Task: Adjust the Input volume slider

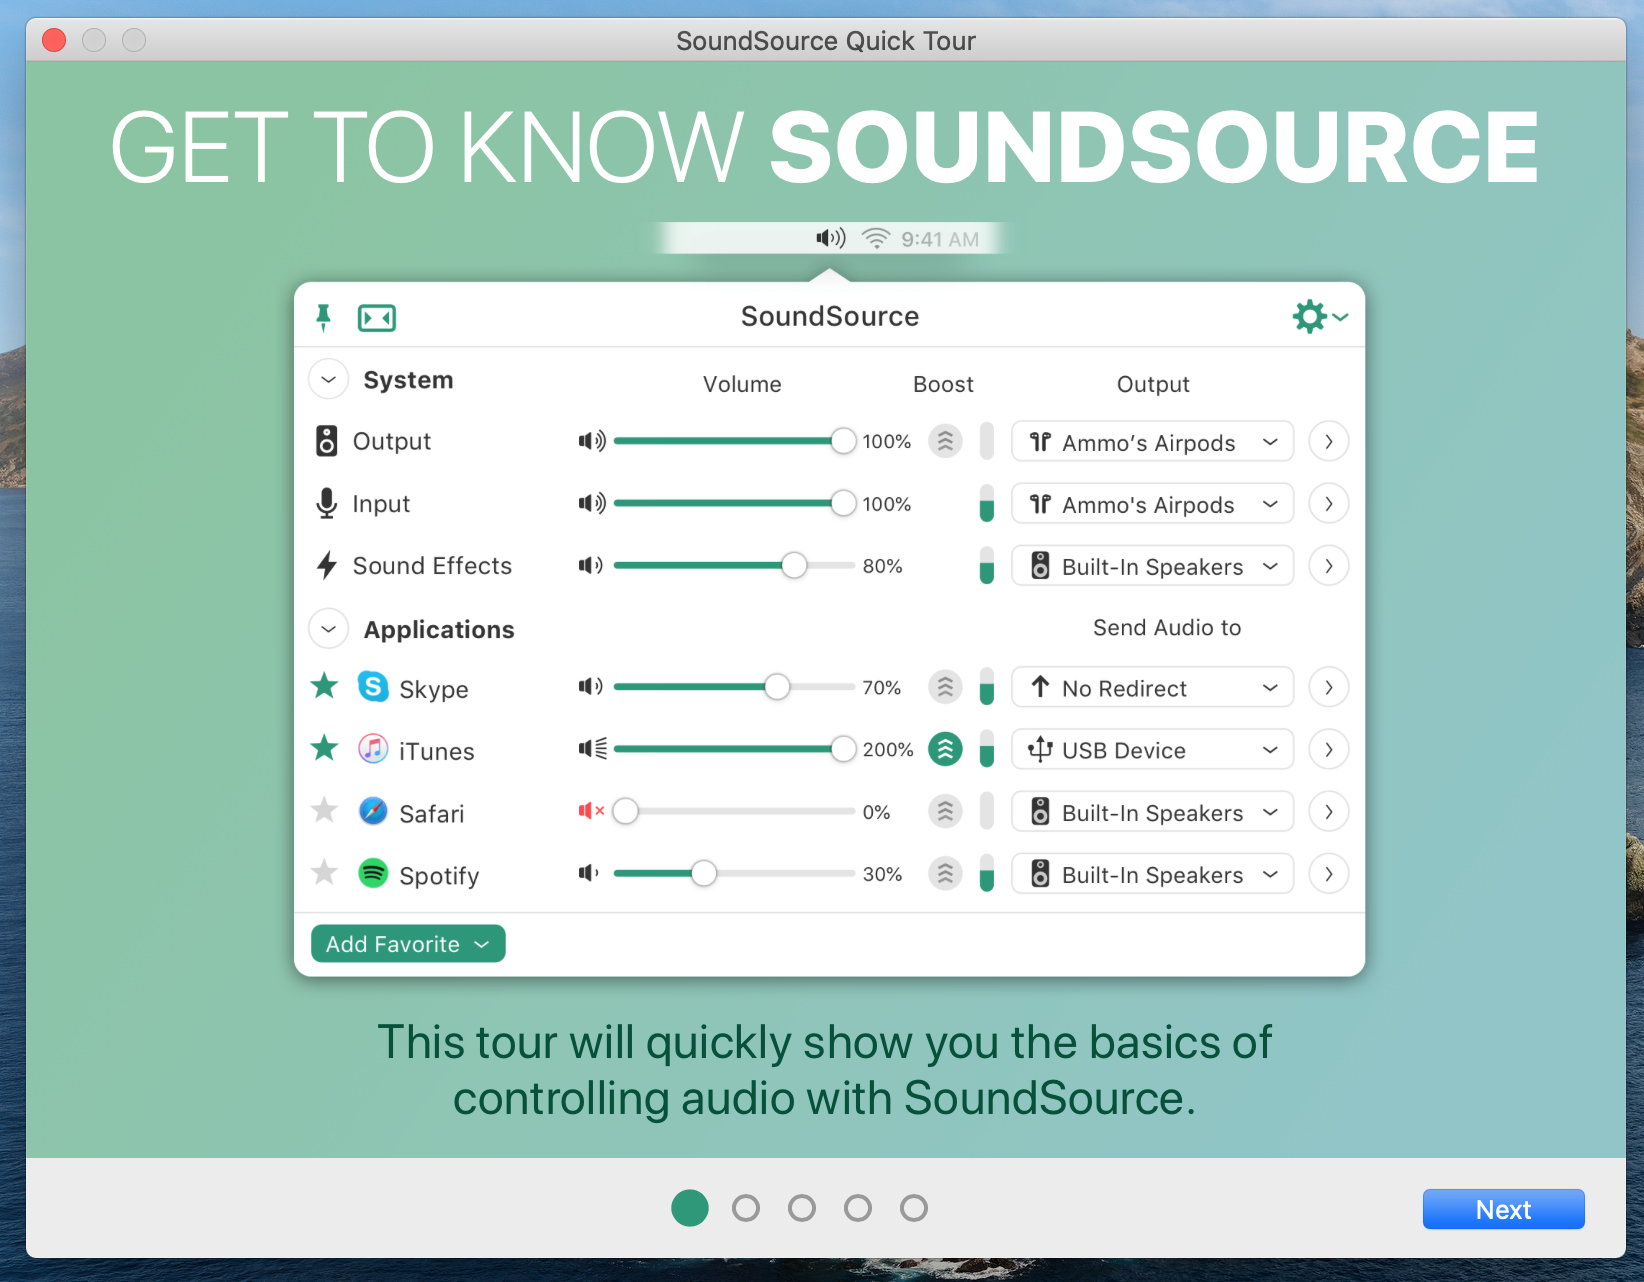Action: [734, 503]
